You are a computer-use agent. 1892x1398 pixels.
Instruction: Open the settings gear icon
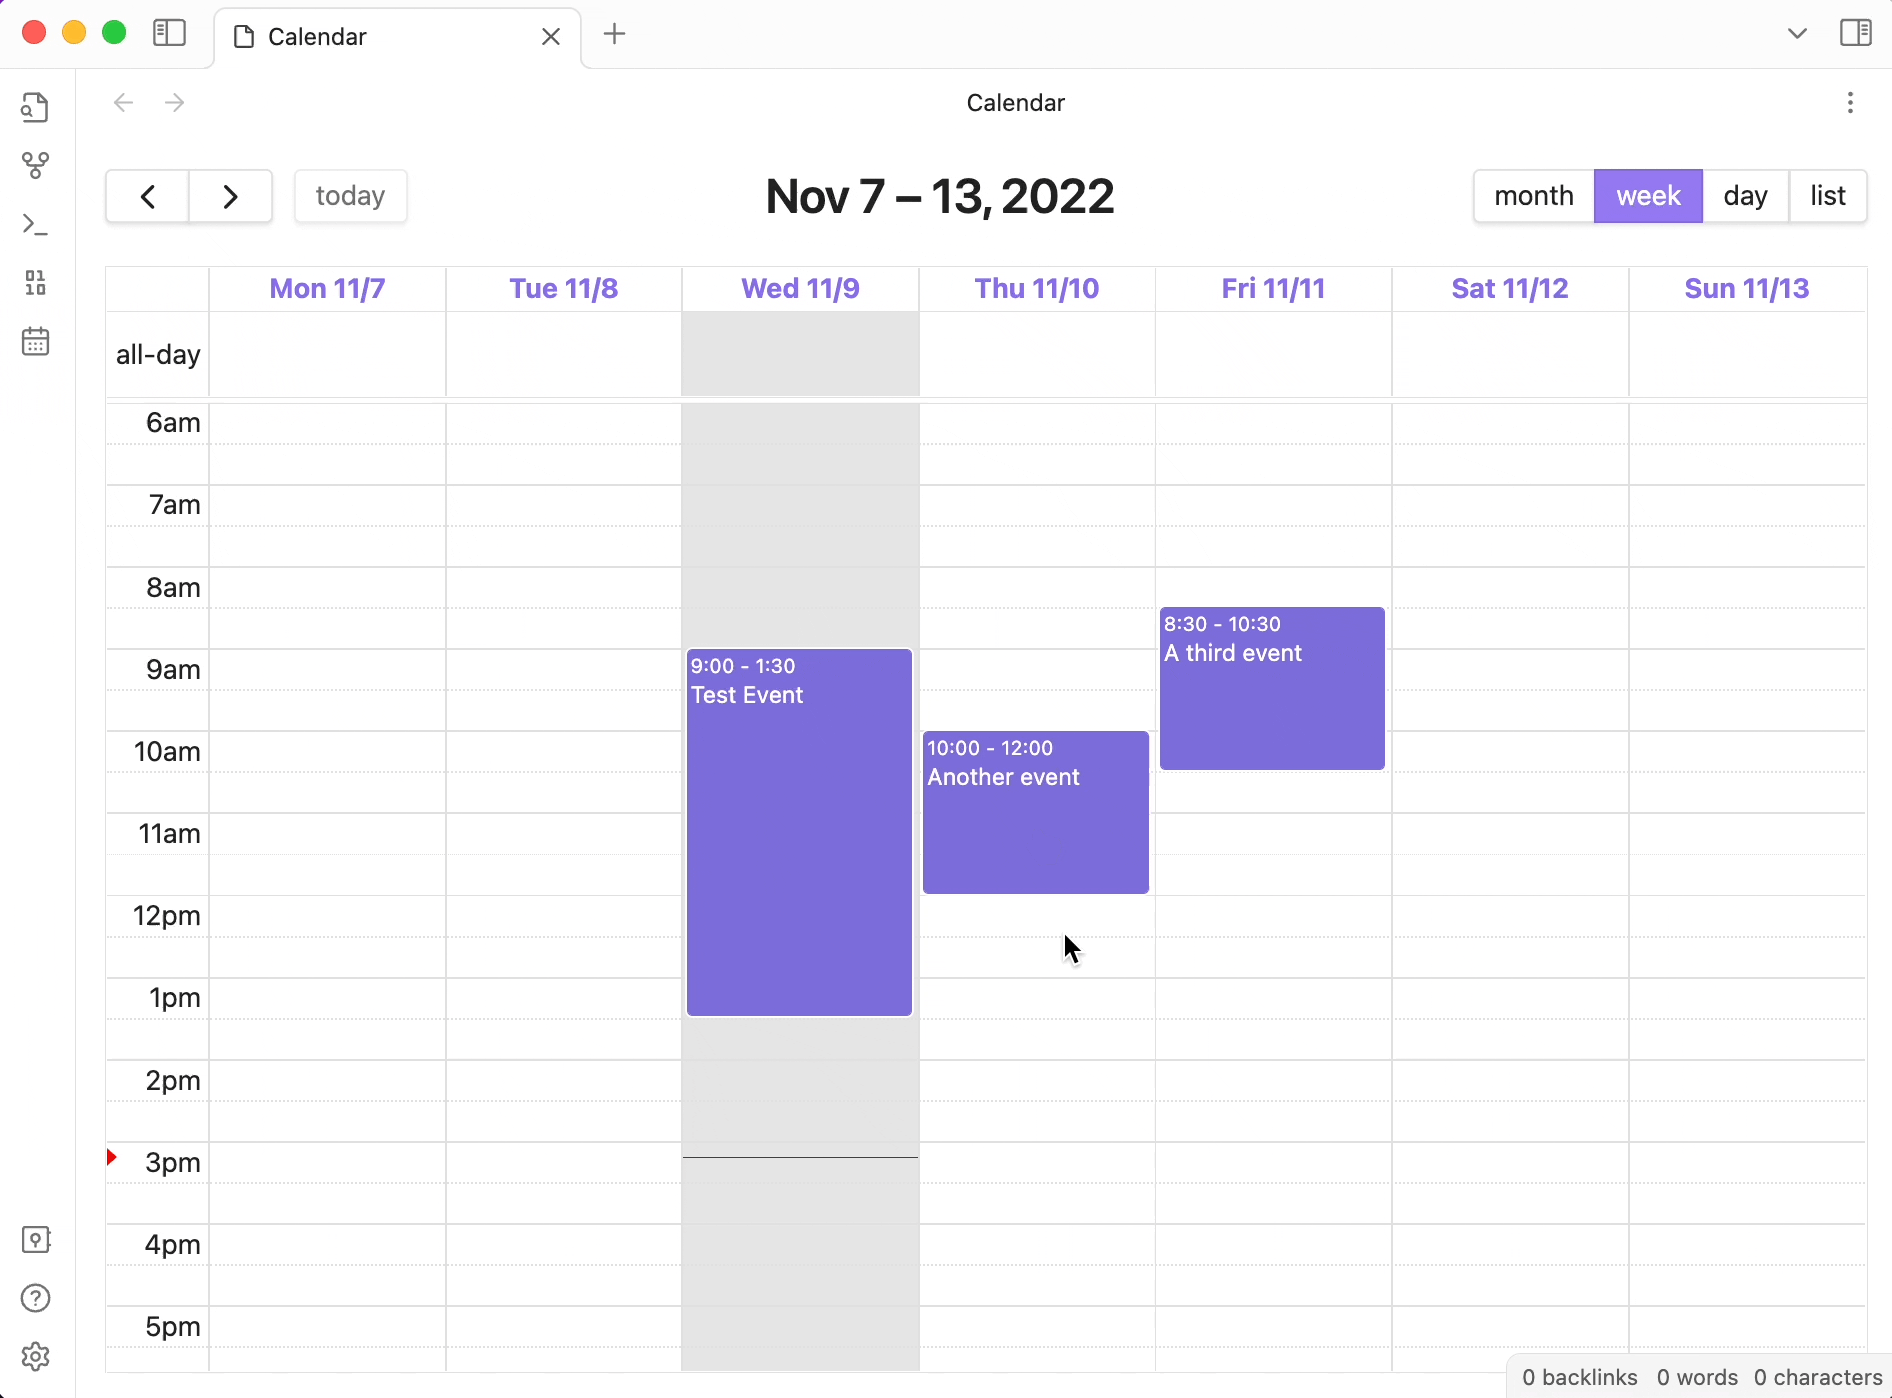point(36,1357)
